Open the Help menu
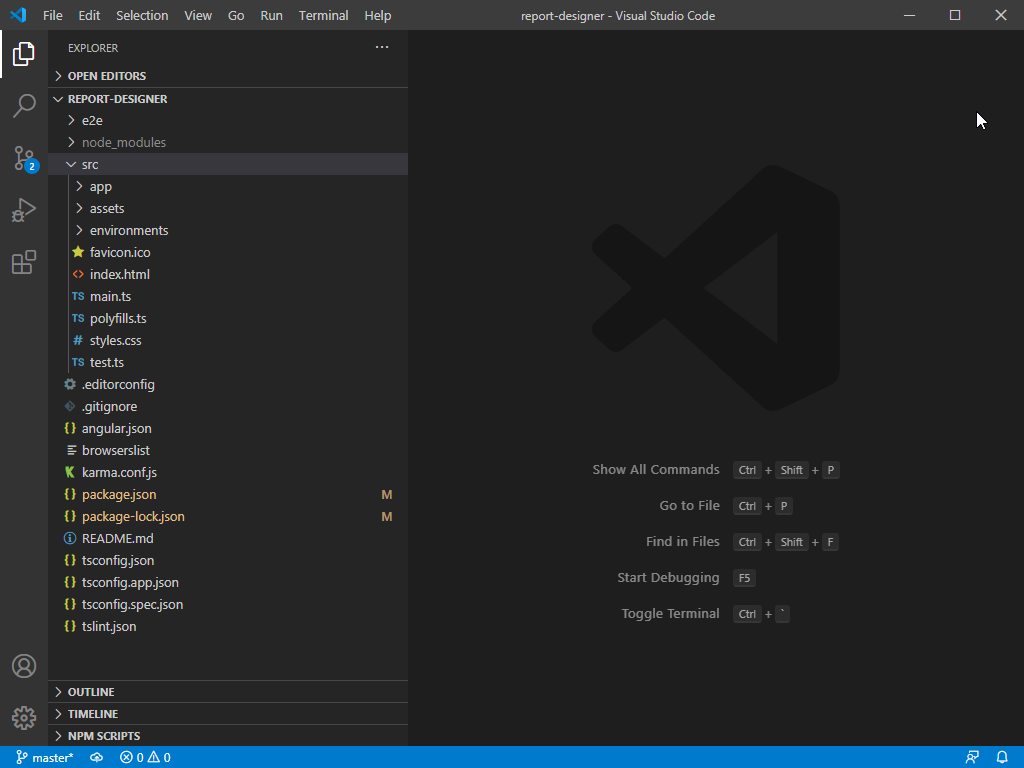The height and width of the screenshot is (768, 1024). pyautogui.click(x=377, y=15)
